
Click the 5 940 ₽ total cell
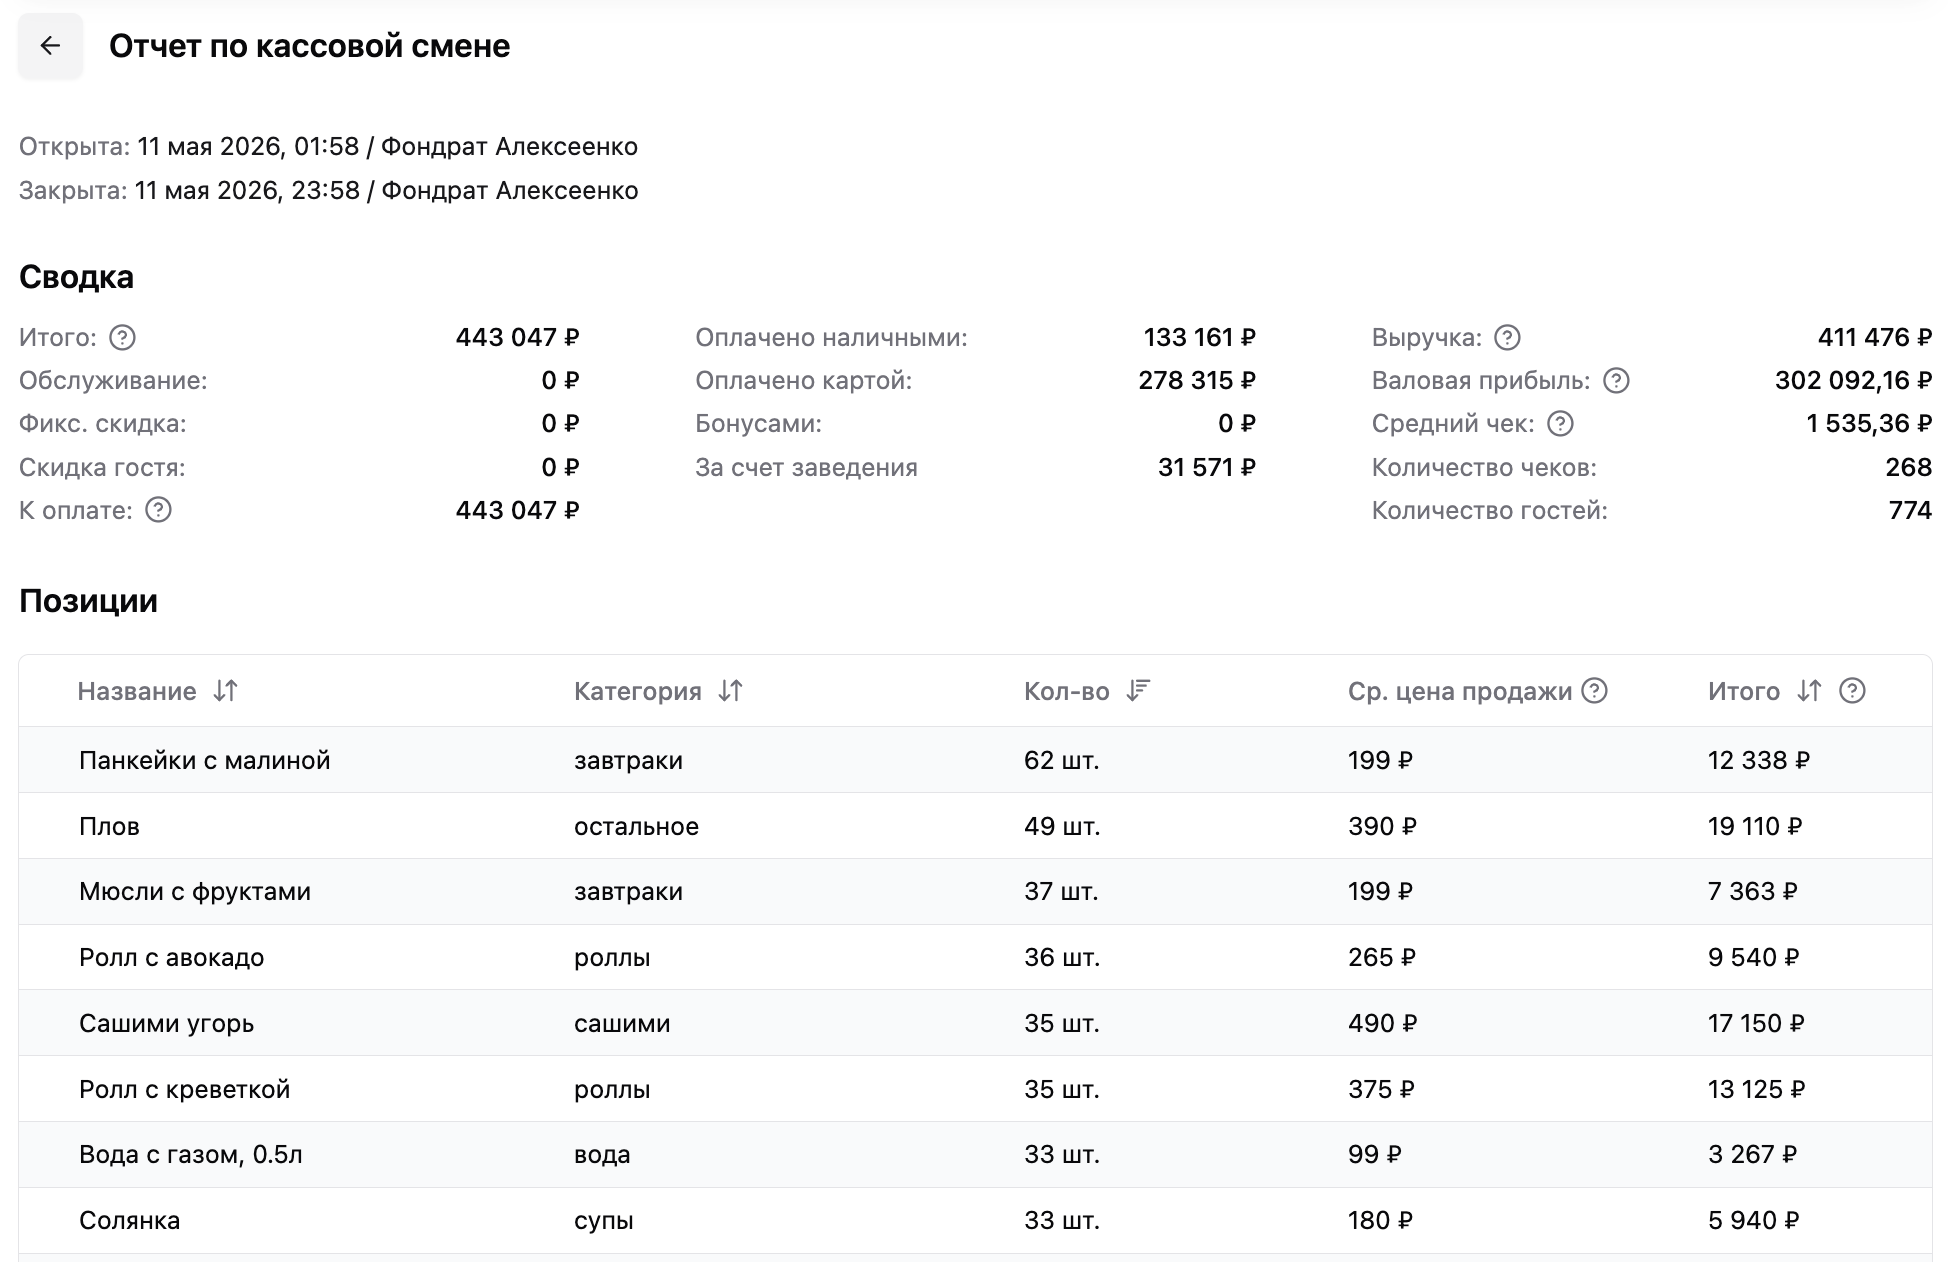click(1754, 1221)
